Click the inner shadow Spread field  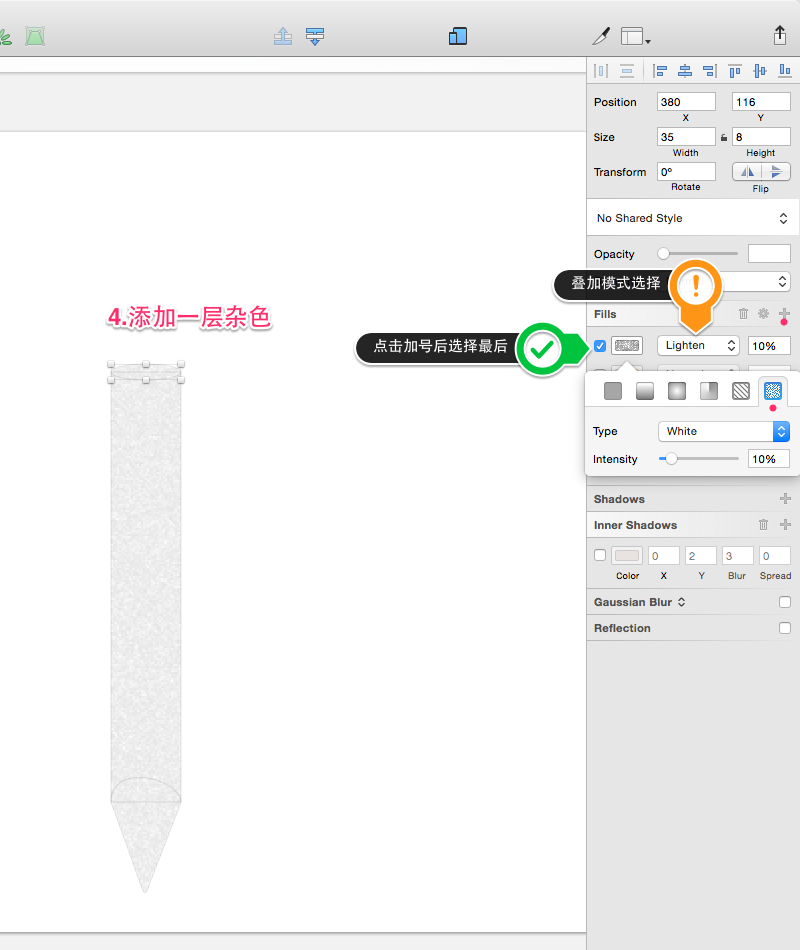click(775, 556)
